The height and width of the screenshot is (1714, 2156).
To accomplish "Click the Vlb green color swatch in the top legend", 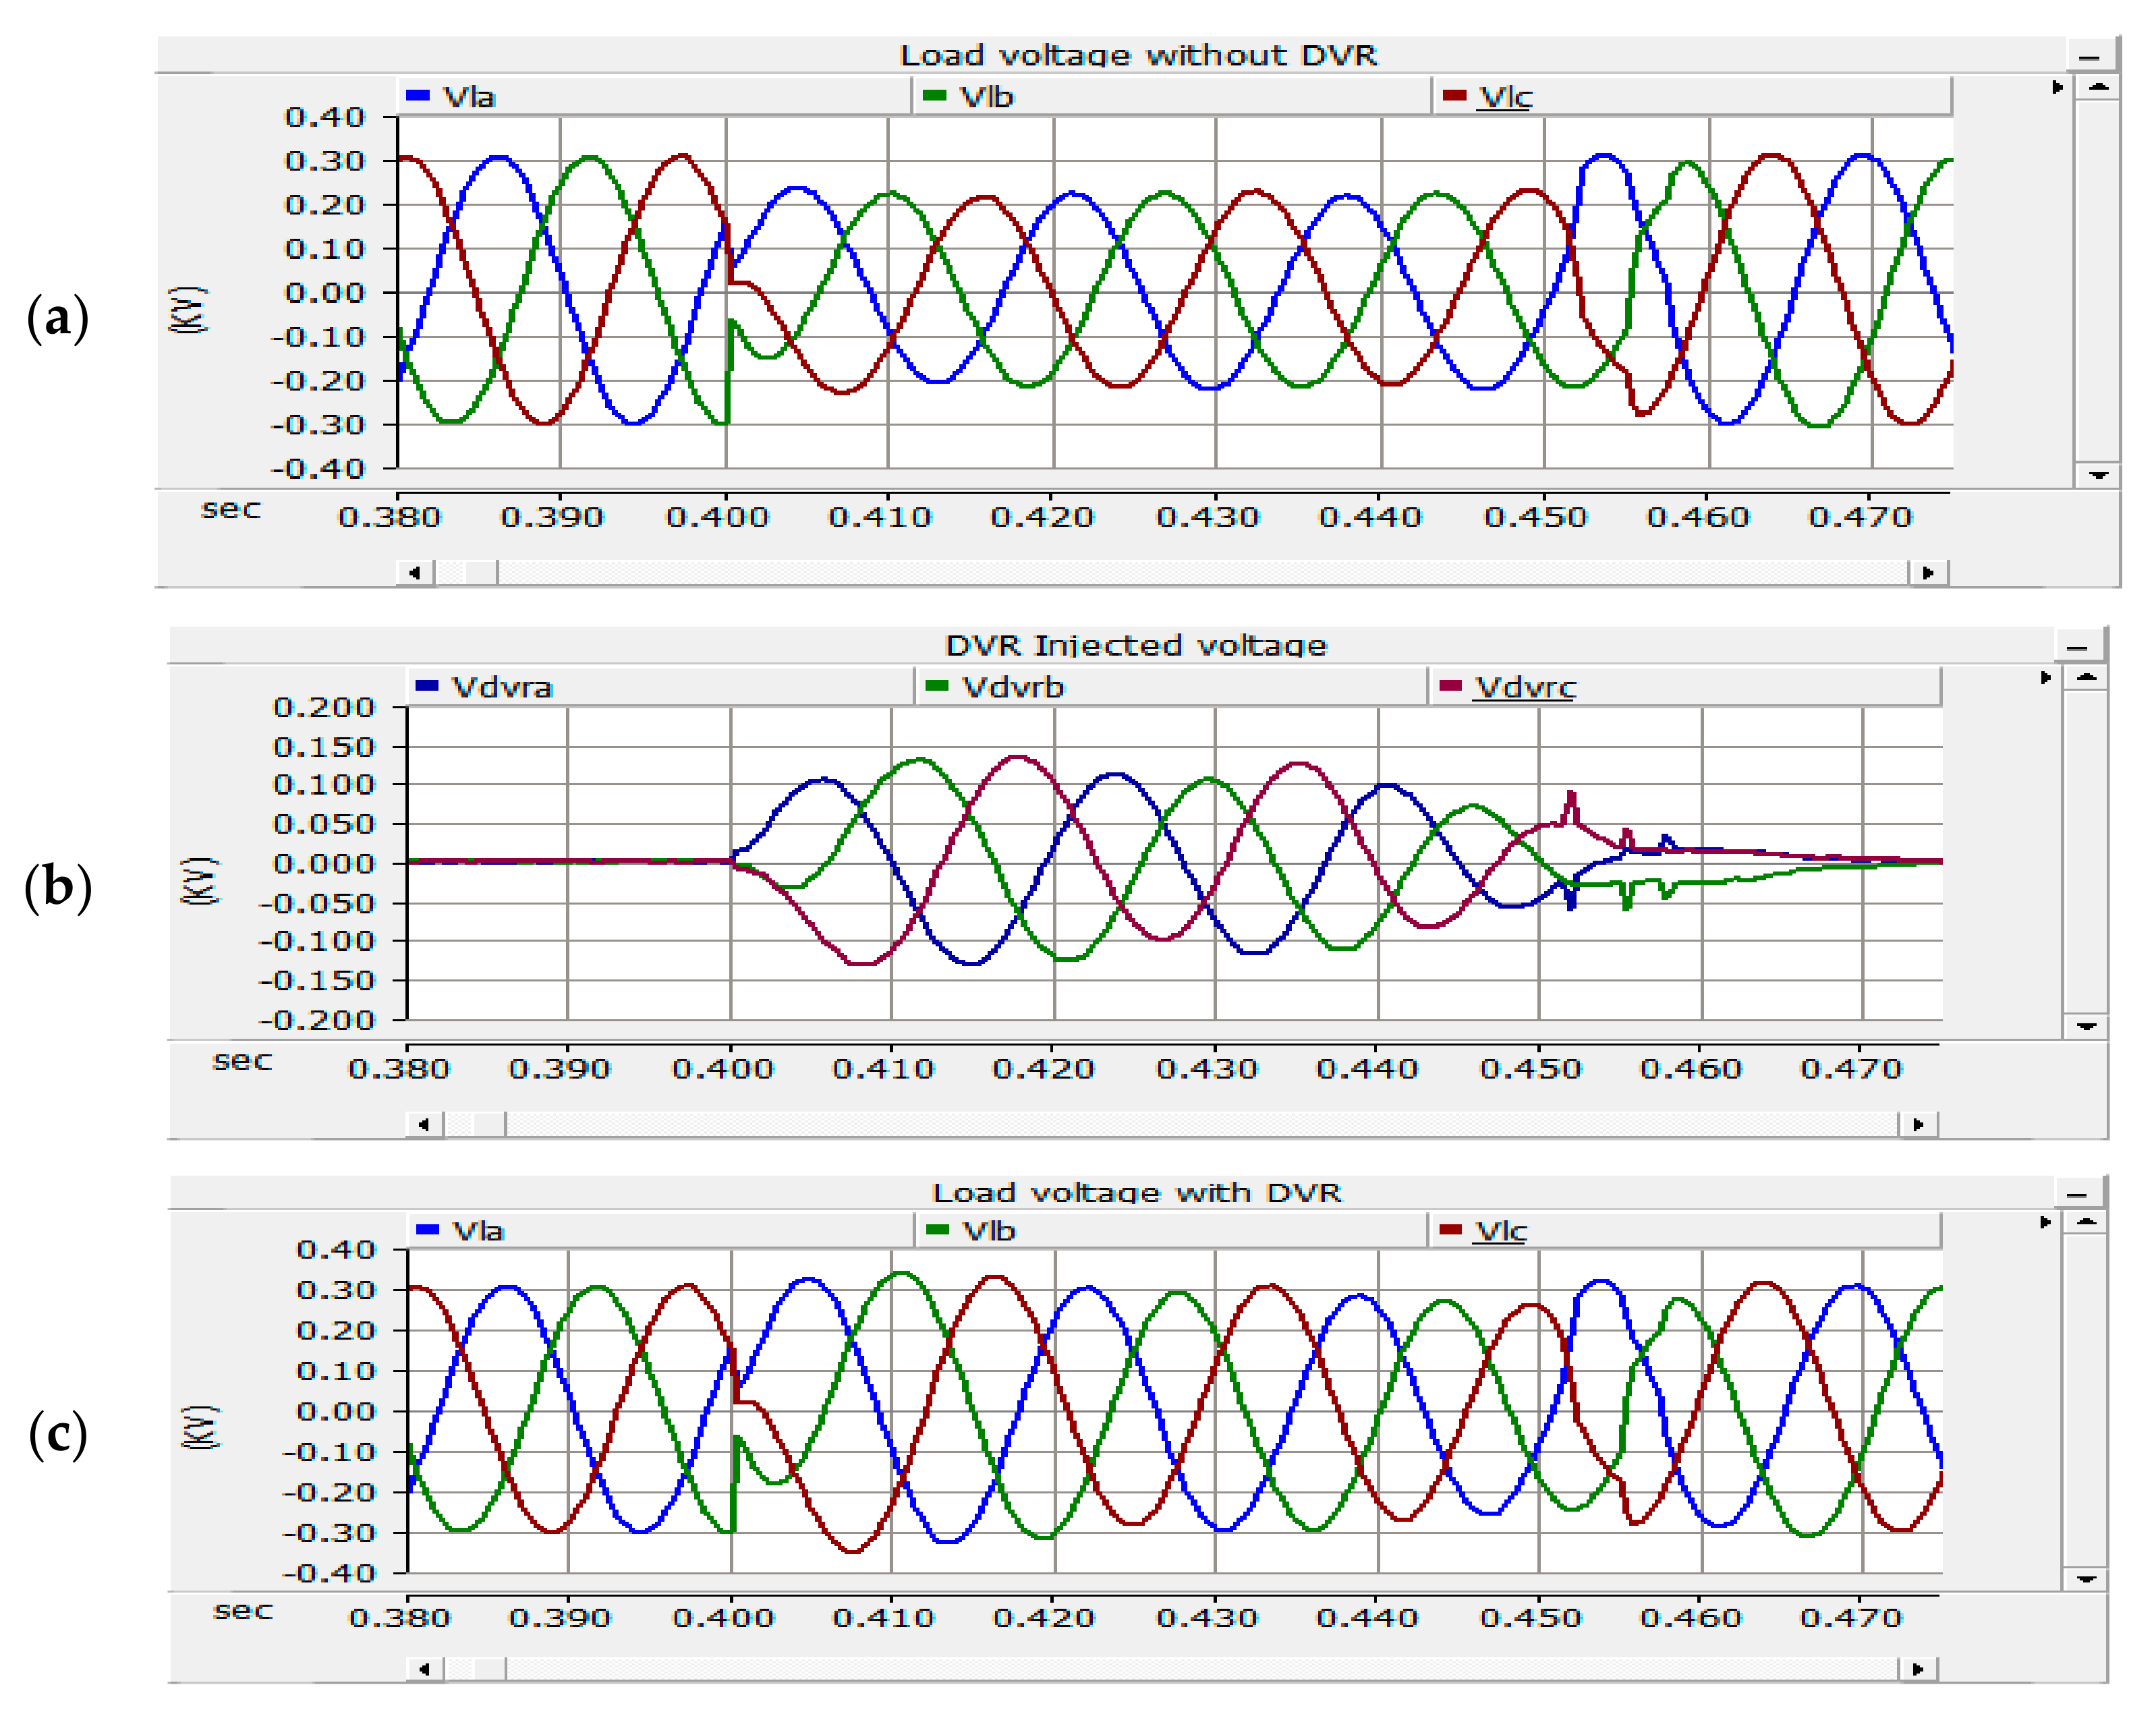I will (x=934, y=96).
